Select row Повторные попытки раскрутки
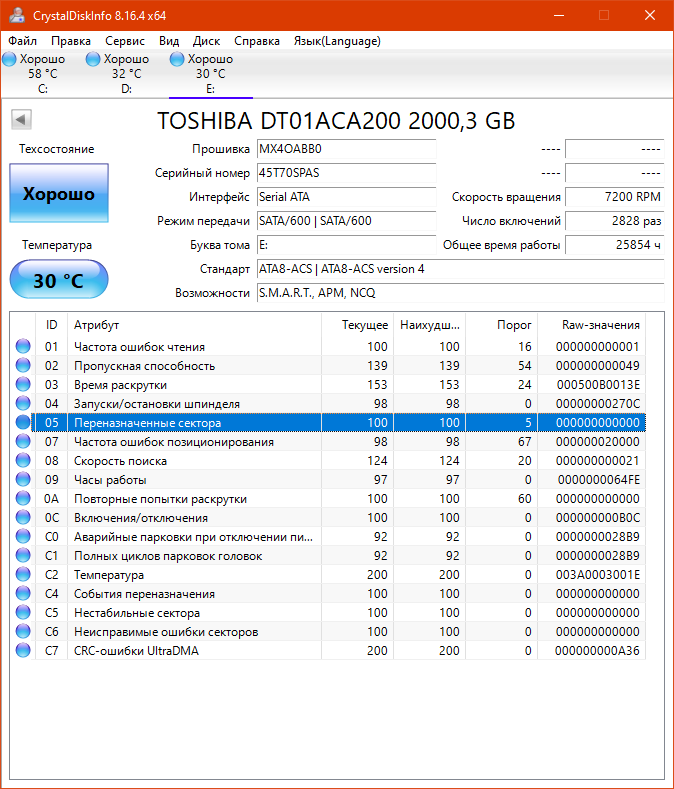674x789 pixels. click(x=340, y=499)
